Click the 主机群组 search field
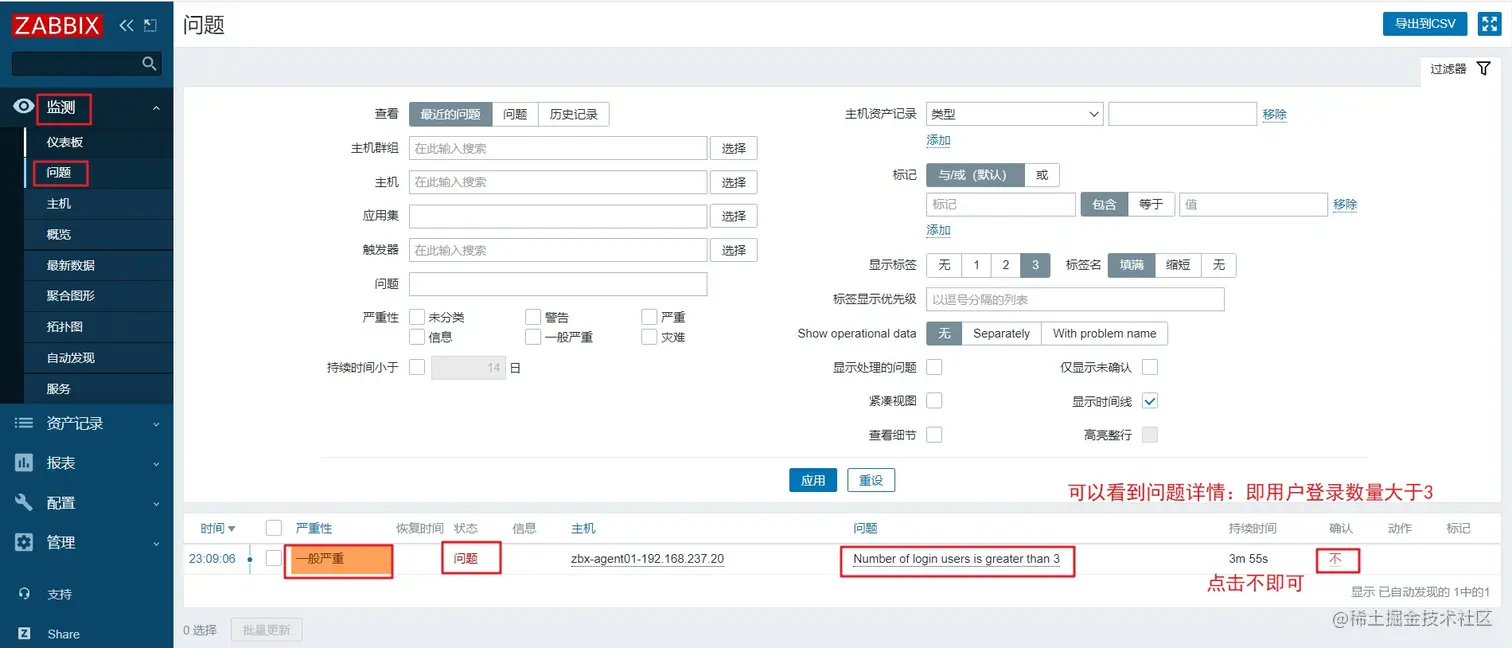 [x=558, y=148]
